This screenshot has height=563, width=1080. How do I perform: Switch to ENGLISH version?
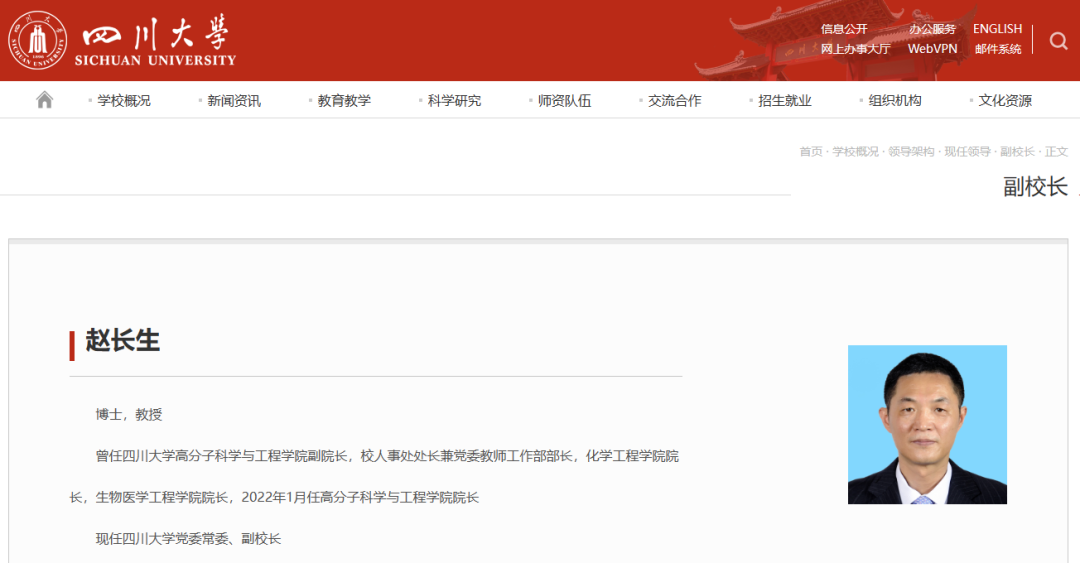997,29
